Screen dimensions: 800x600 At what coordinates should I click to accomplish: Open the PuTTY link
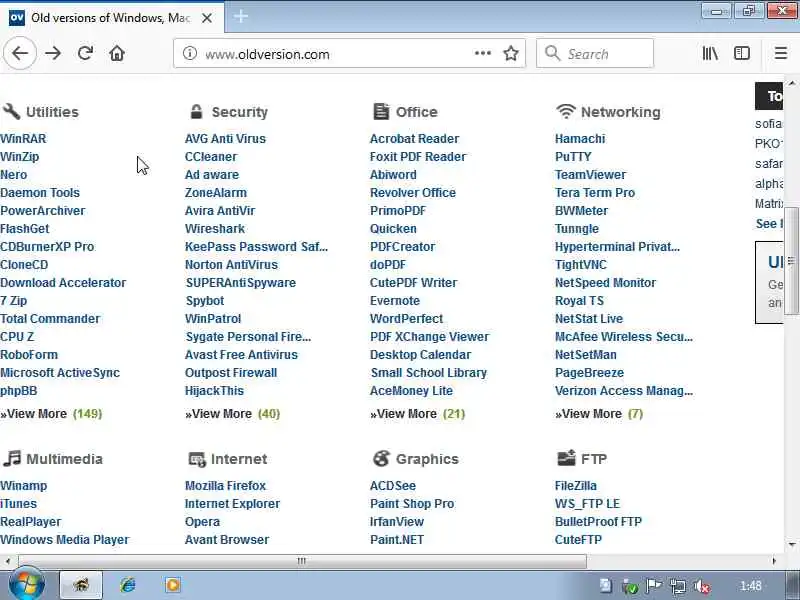pos(573,157)
